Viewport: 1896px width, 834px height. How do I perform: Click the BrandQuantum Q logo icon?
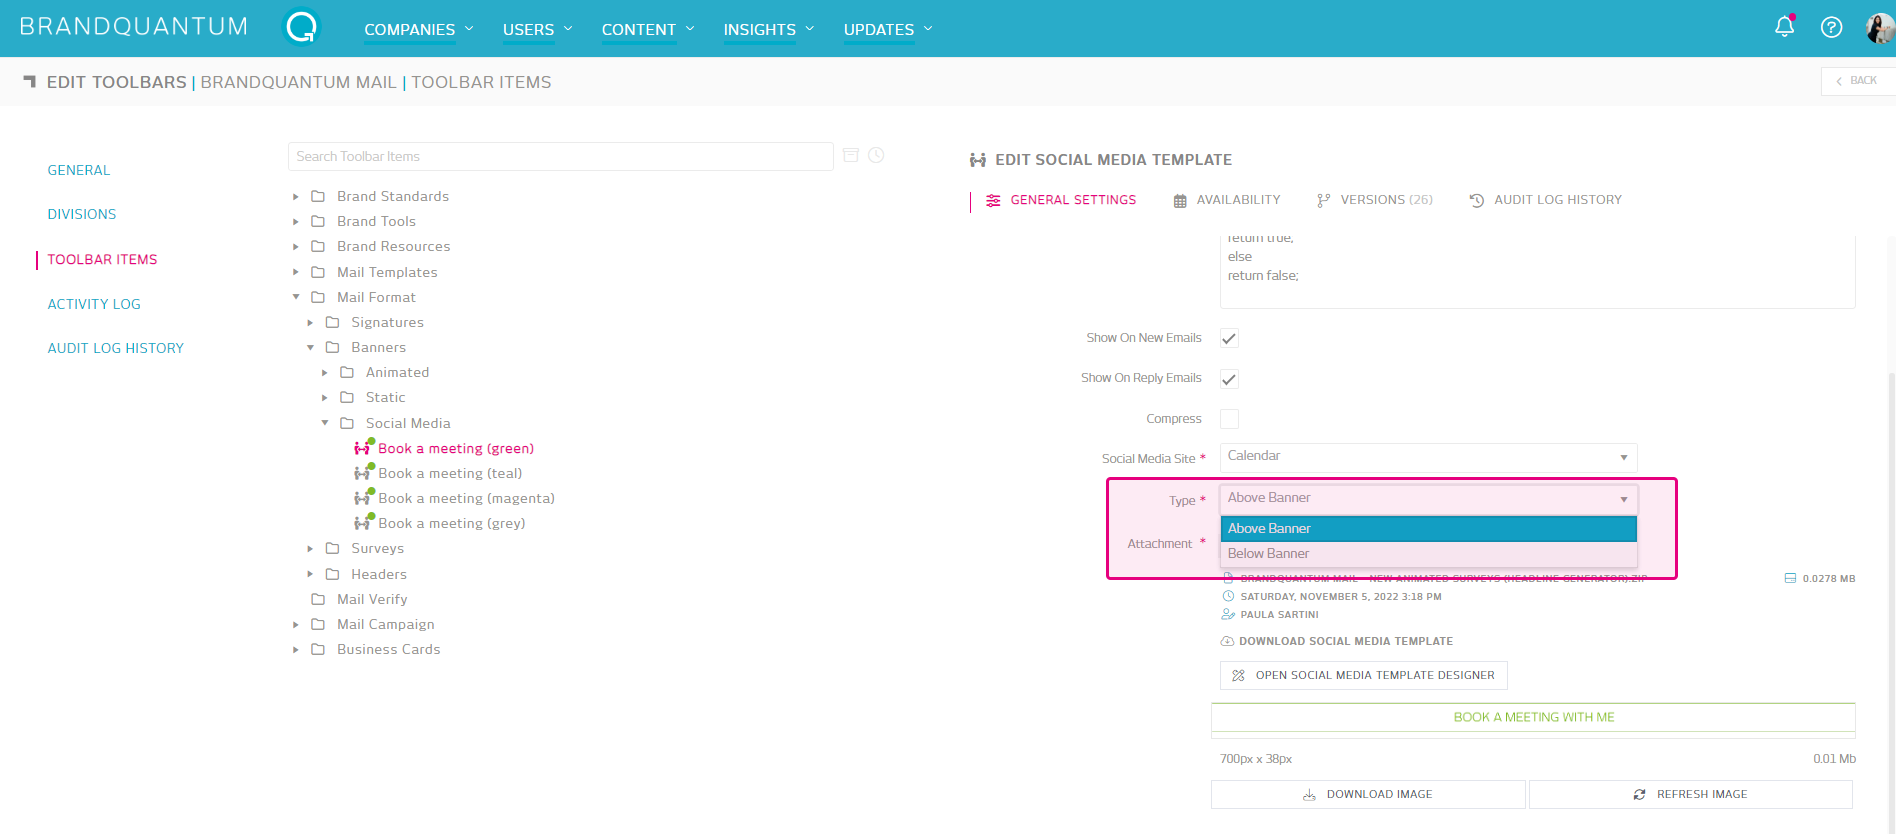(x=301, y=28)
